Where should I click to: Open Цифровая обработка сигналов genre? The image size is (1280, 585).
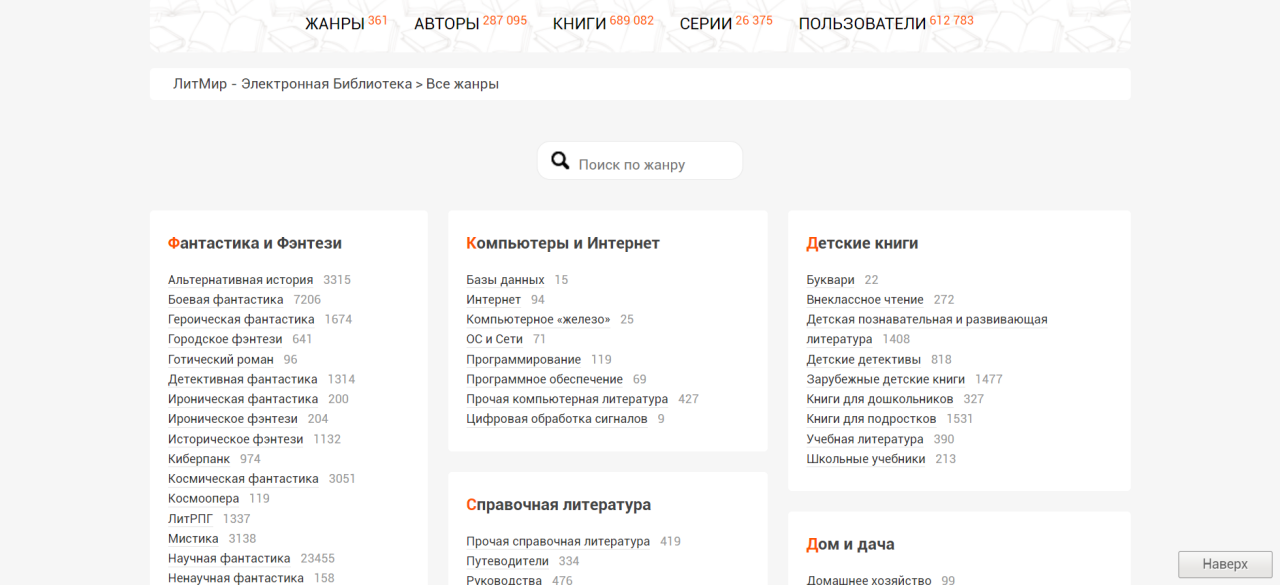[556, 419]
